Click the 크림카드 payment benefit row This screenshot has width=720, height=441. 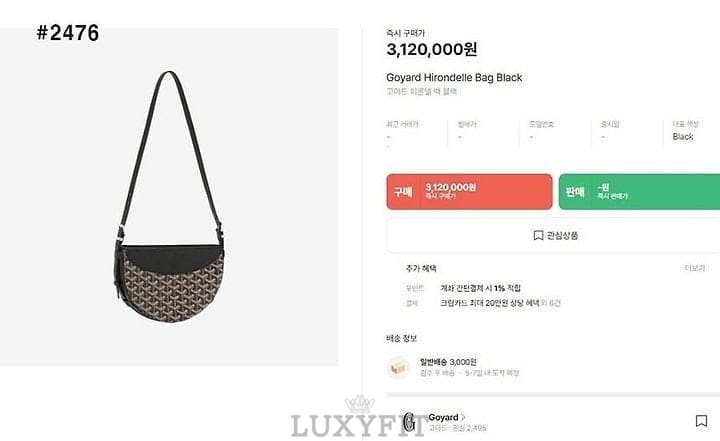(x=500, y=303)
